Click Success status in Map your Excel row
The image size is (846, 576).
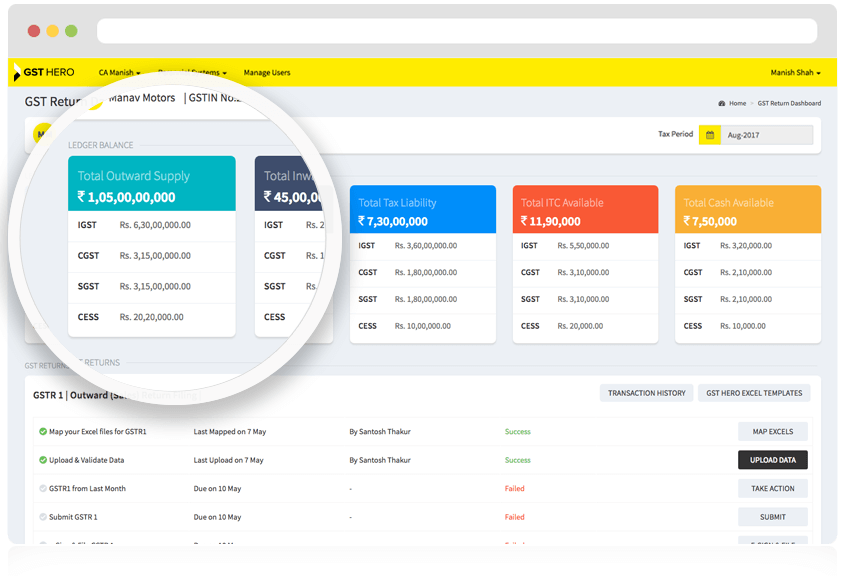click(x=517, y=431)
